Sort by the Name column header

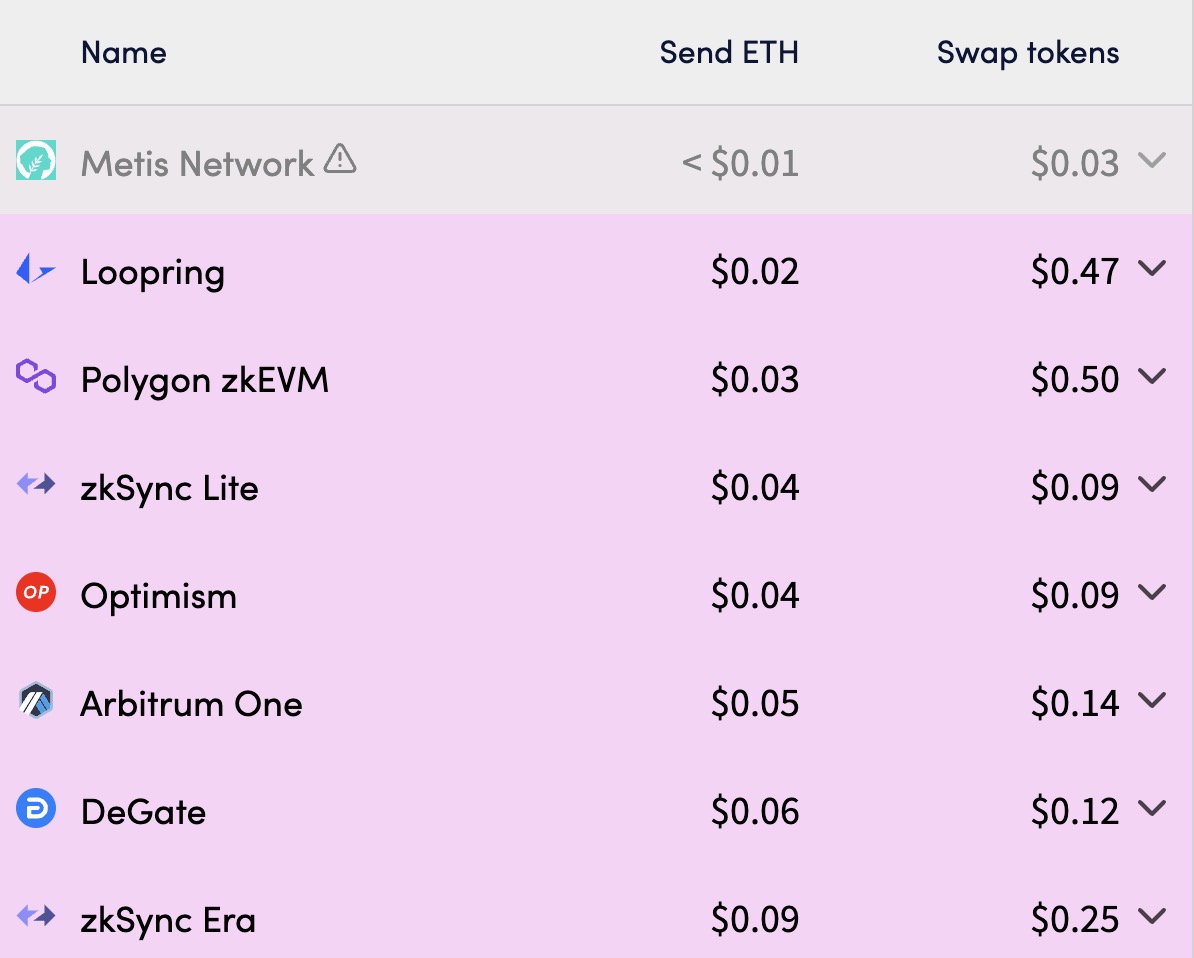click(x=124, y=52)
